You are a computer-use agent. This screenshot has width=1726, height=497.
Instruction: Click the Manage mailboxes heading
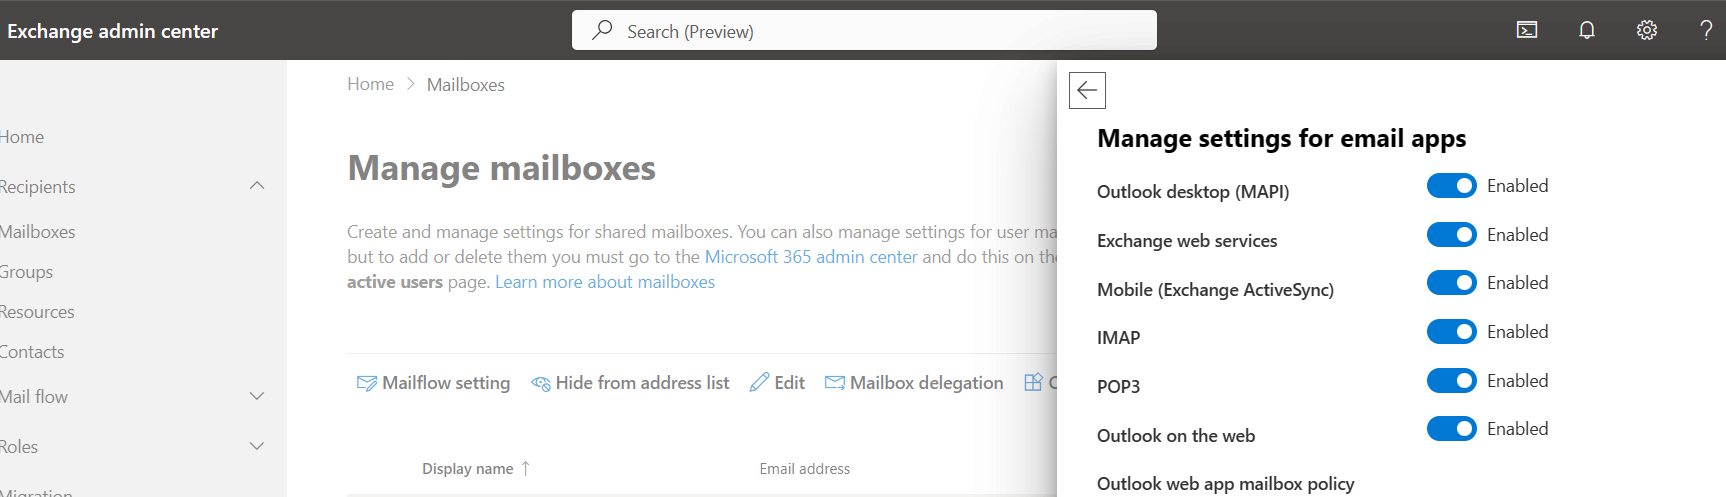(501, 168)
